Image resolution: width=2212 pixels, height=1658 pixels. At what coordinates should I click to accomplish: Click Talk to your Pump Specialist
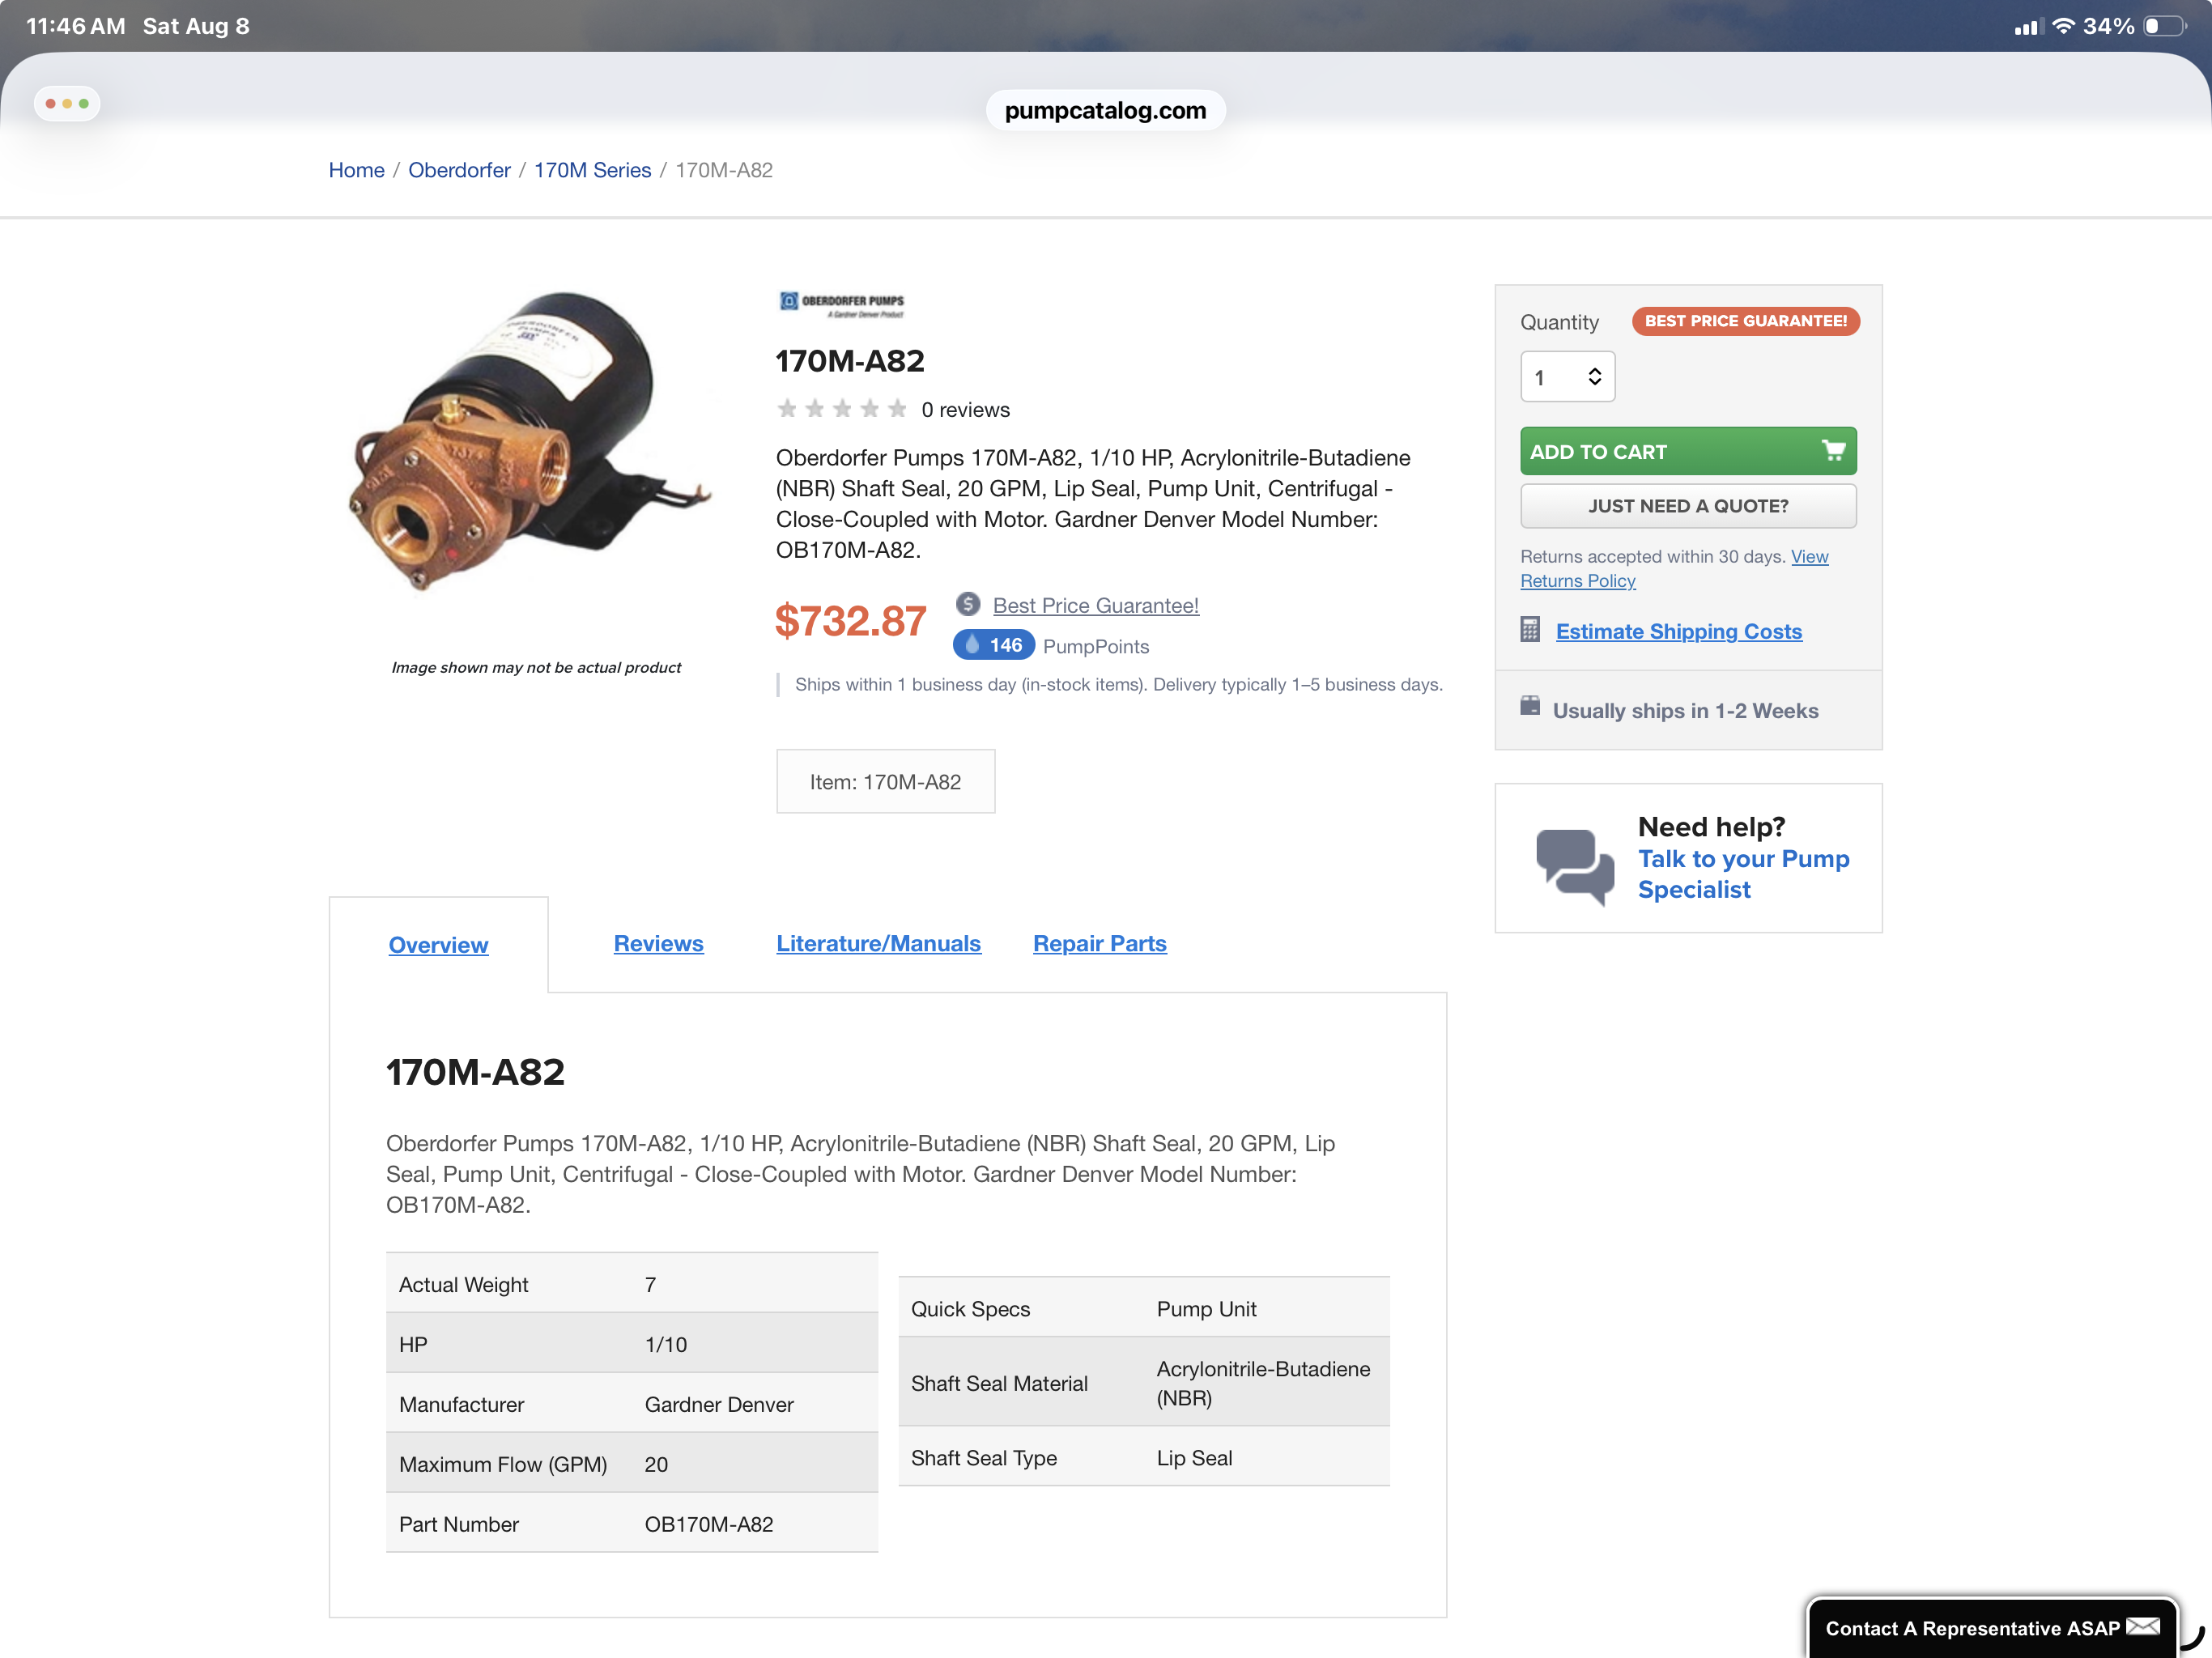pyautogui.click(x=1743, y=874)
